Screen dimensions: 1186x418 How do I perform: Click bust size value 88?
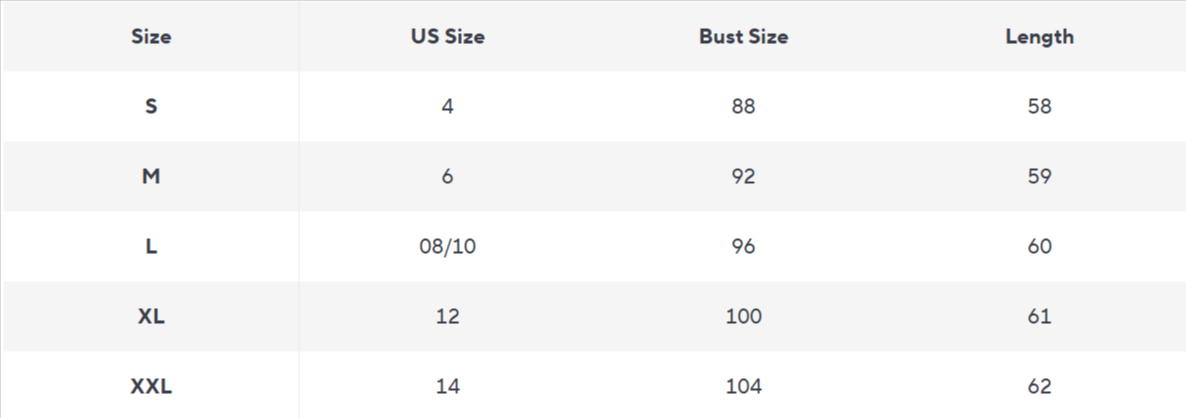[x=743, y=106]
